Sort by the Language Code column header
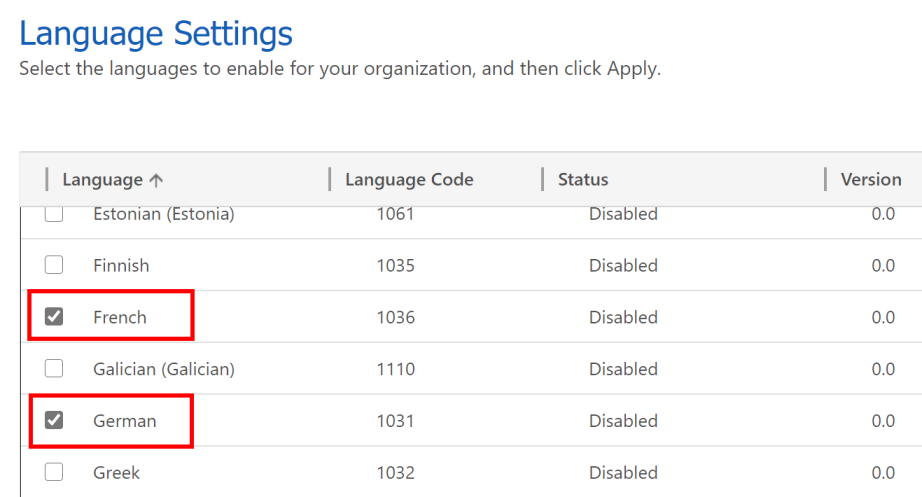 [409, 180]
